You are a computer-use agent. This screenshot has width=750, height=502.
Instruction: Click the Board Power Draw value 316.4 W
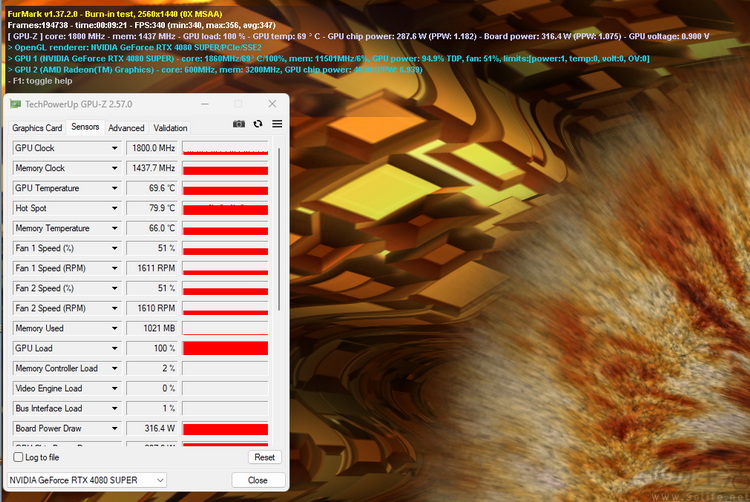pos(152,429)
